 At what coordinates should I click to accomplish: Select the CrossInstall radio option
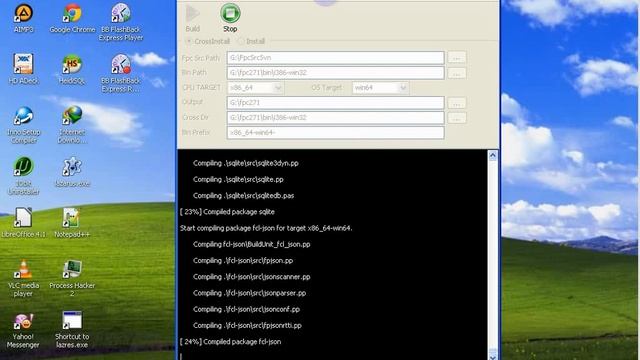(189, 41)
